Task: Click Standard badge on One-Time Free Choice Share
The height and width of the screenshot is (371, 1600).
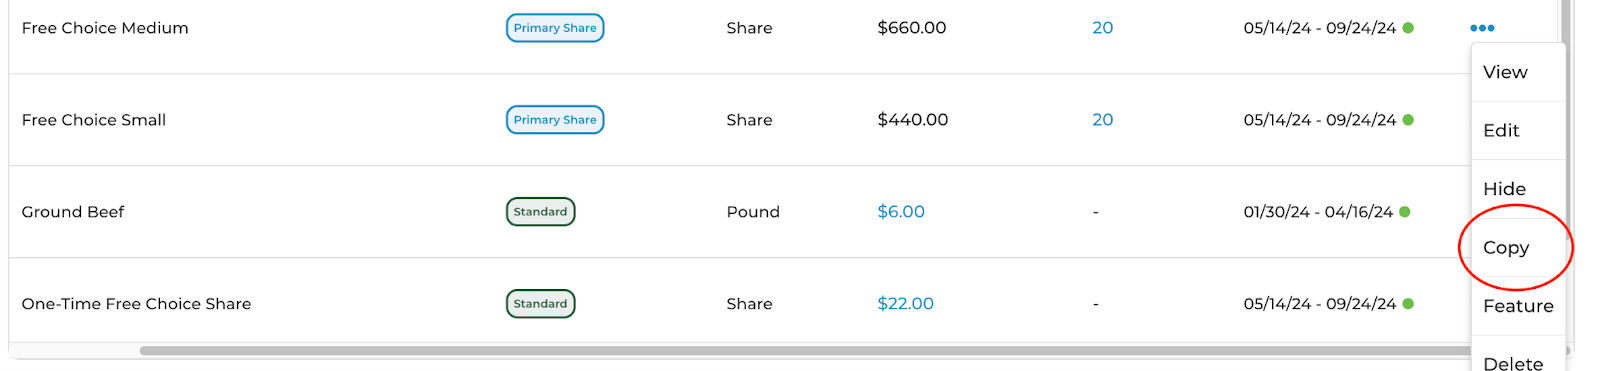Action: click(540, 304)
